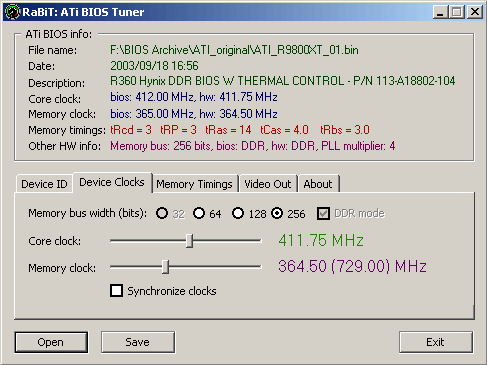Toggle the DDR mode checkbox

click(323, 213)
